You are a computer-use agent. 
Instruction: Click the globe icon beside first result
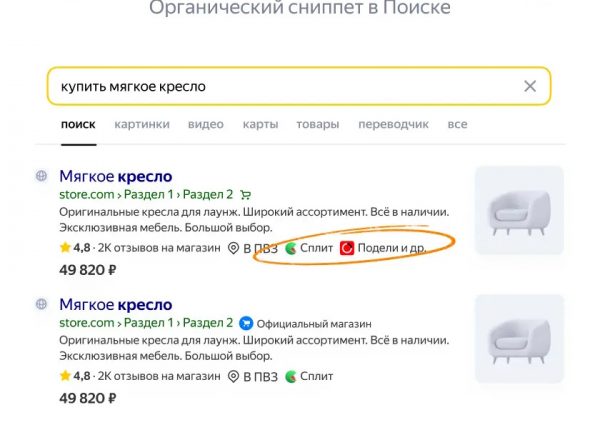[x=41, y=175]
